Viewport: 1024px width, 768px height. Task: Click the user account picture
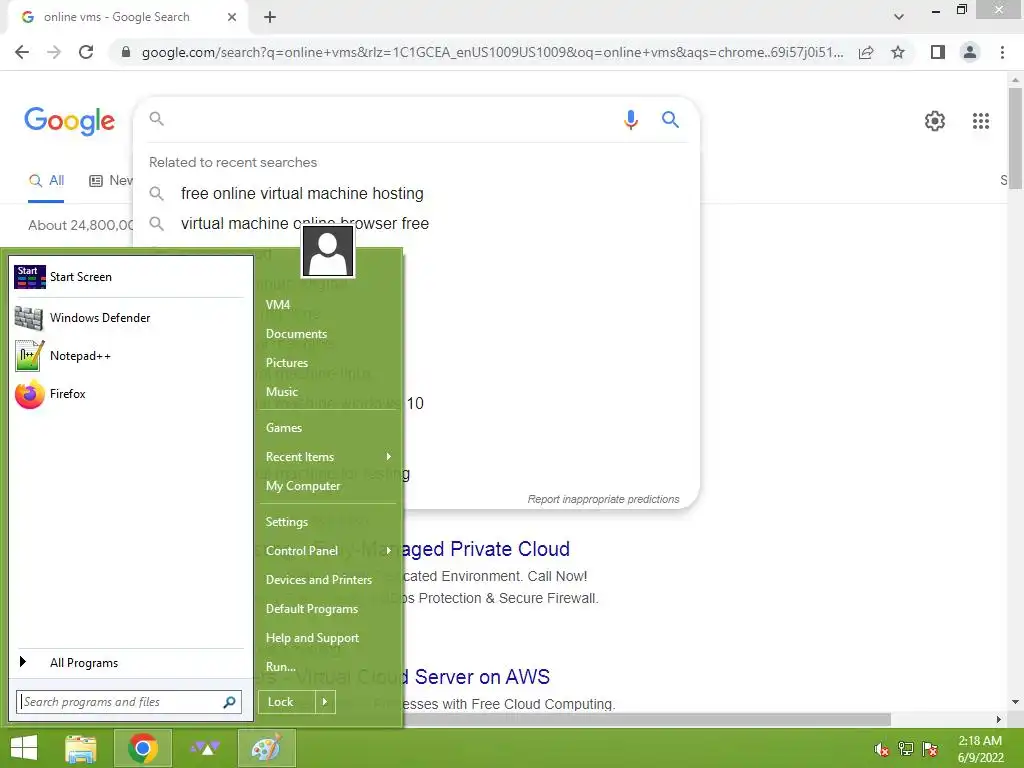click(x=328, y=252)
